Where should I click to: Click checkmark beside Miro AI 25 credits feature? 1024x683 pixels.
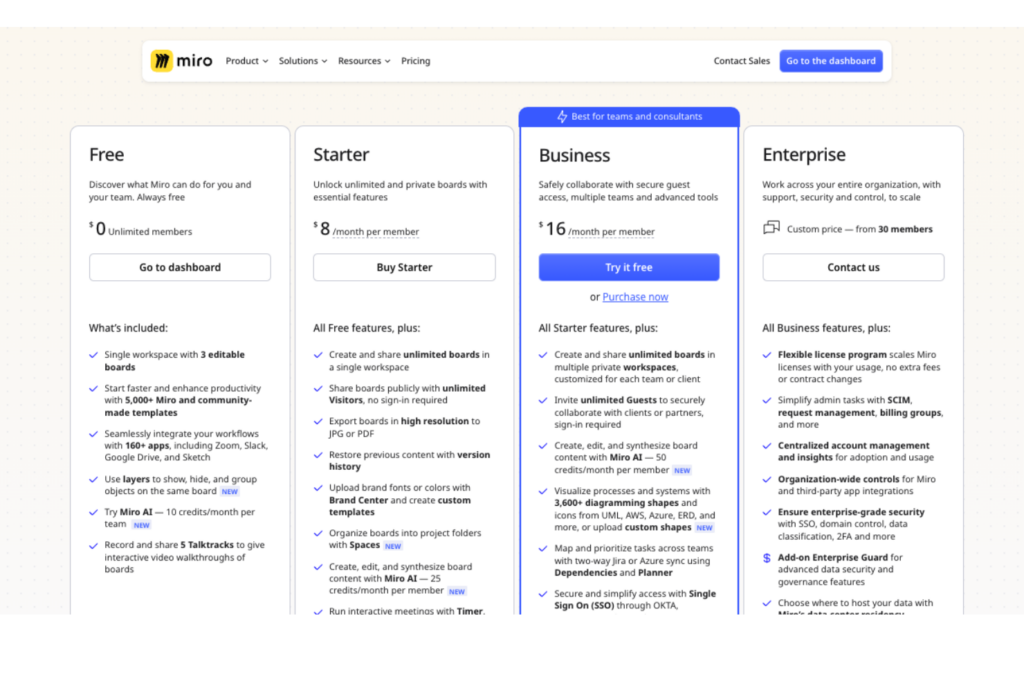coord(318,567)
